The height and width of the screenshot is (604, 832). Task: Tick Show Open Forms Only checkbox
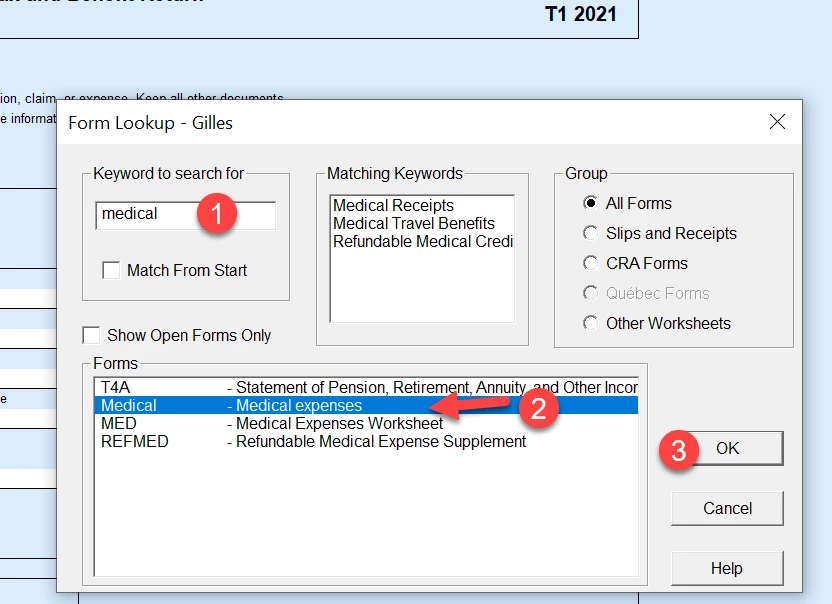[x=91, y=335]
